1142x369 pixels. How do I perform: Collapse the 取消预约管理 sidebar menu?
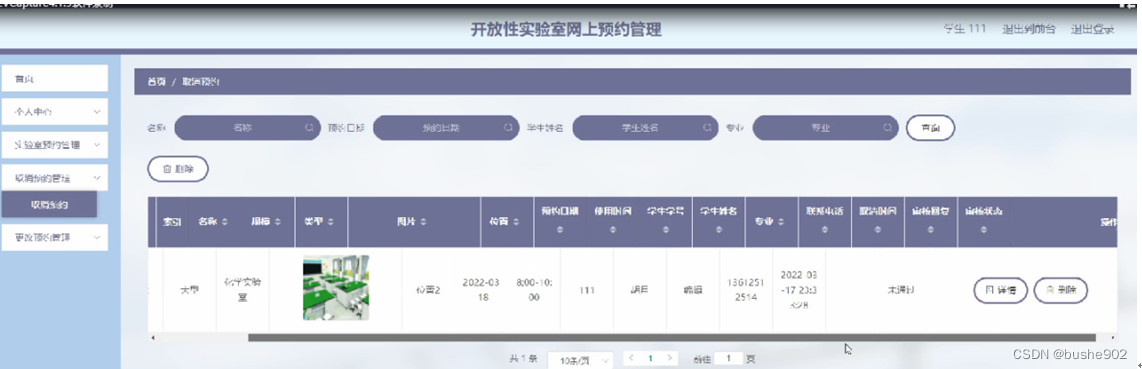point(55,178)
